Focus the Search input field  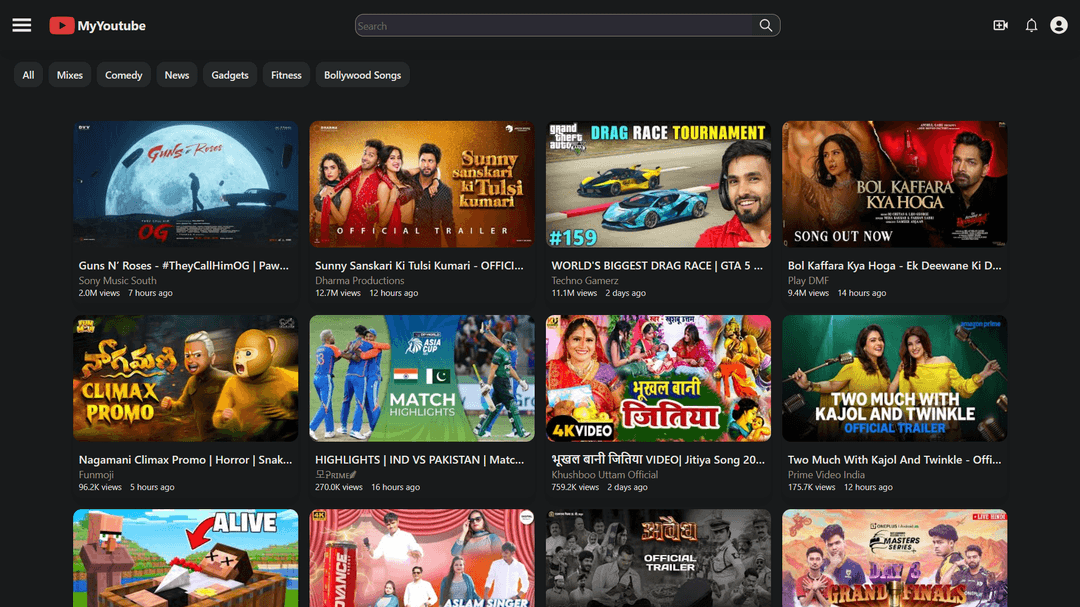click(555, 26)
